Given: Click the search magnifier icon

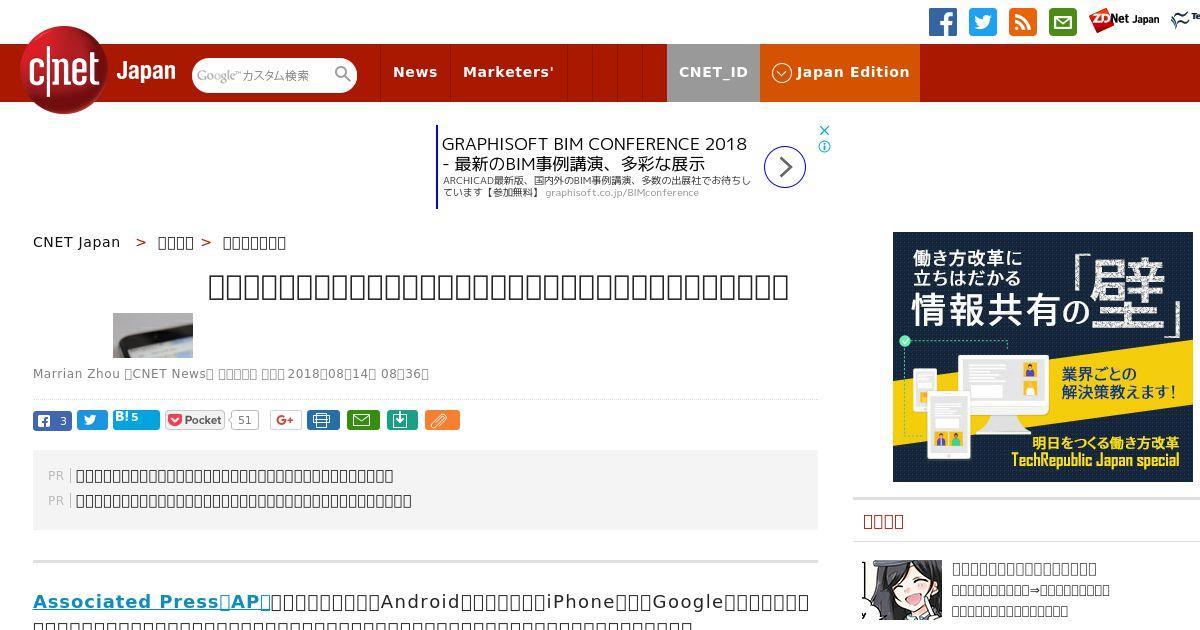Looking at the screenshot, I should click(x=343, y=74).
